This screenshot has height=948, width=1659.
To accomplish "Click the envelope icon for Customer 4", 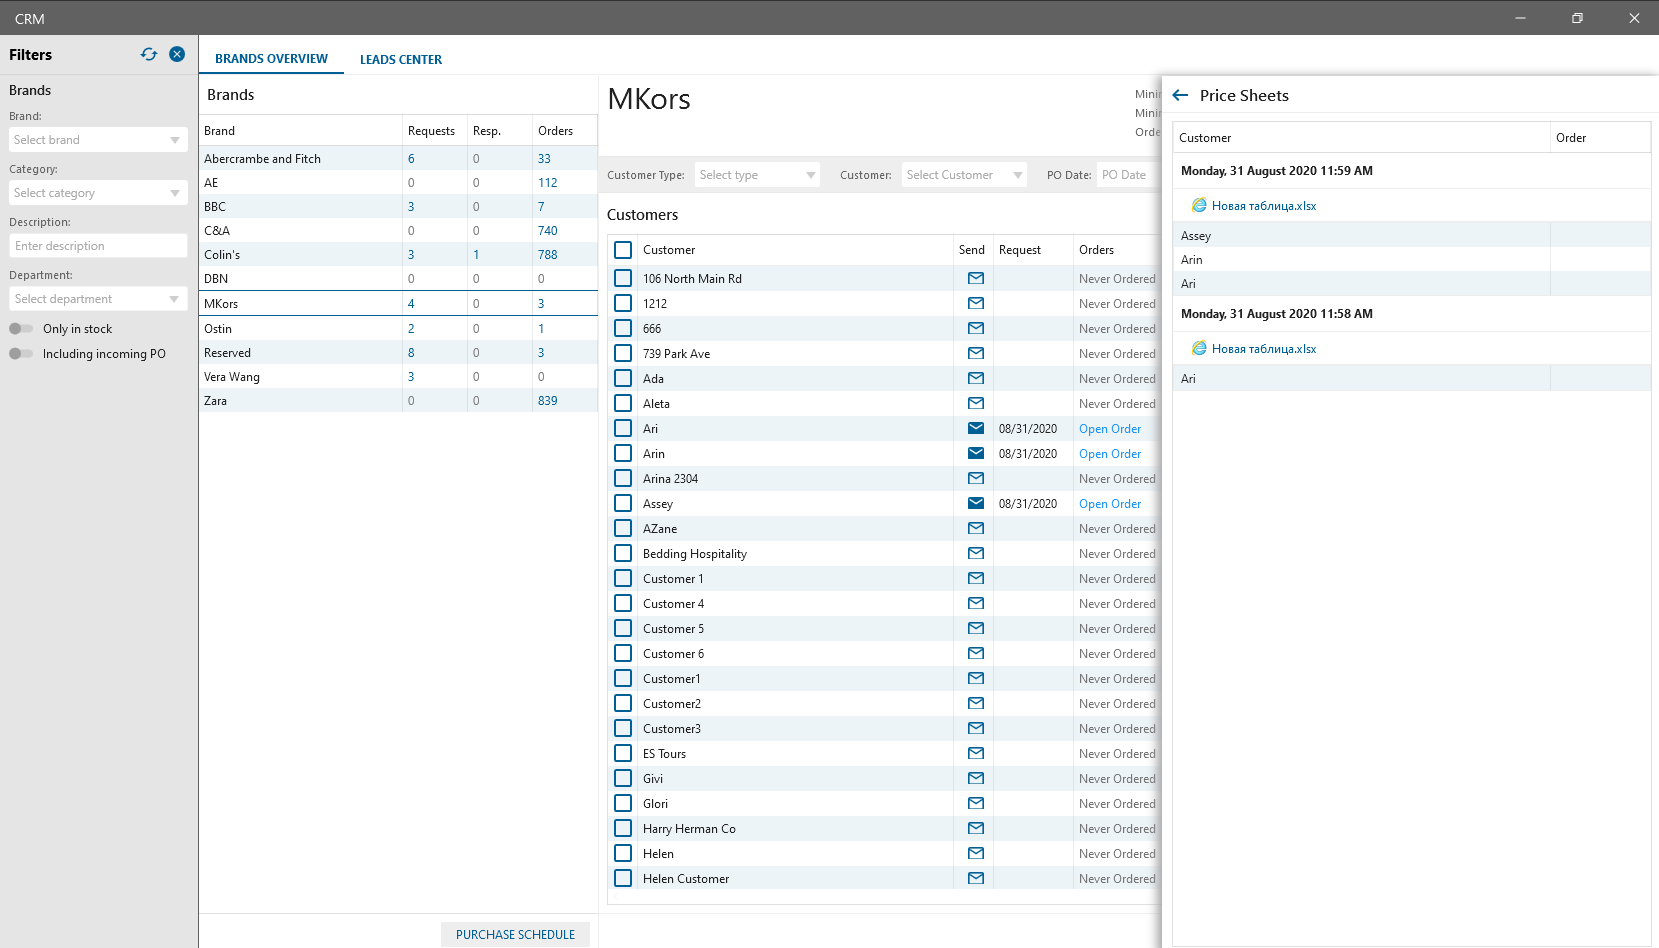I will coord(976,603).
